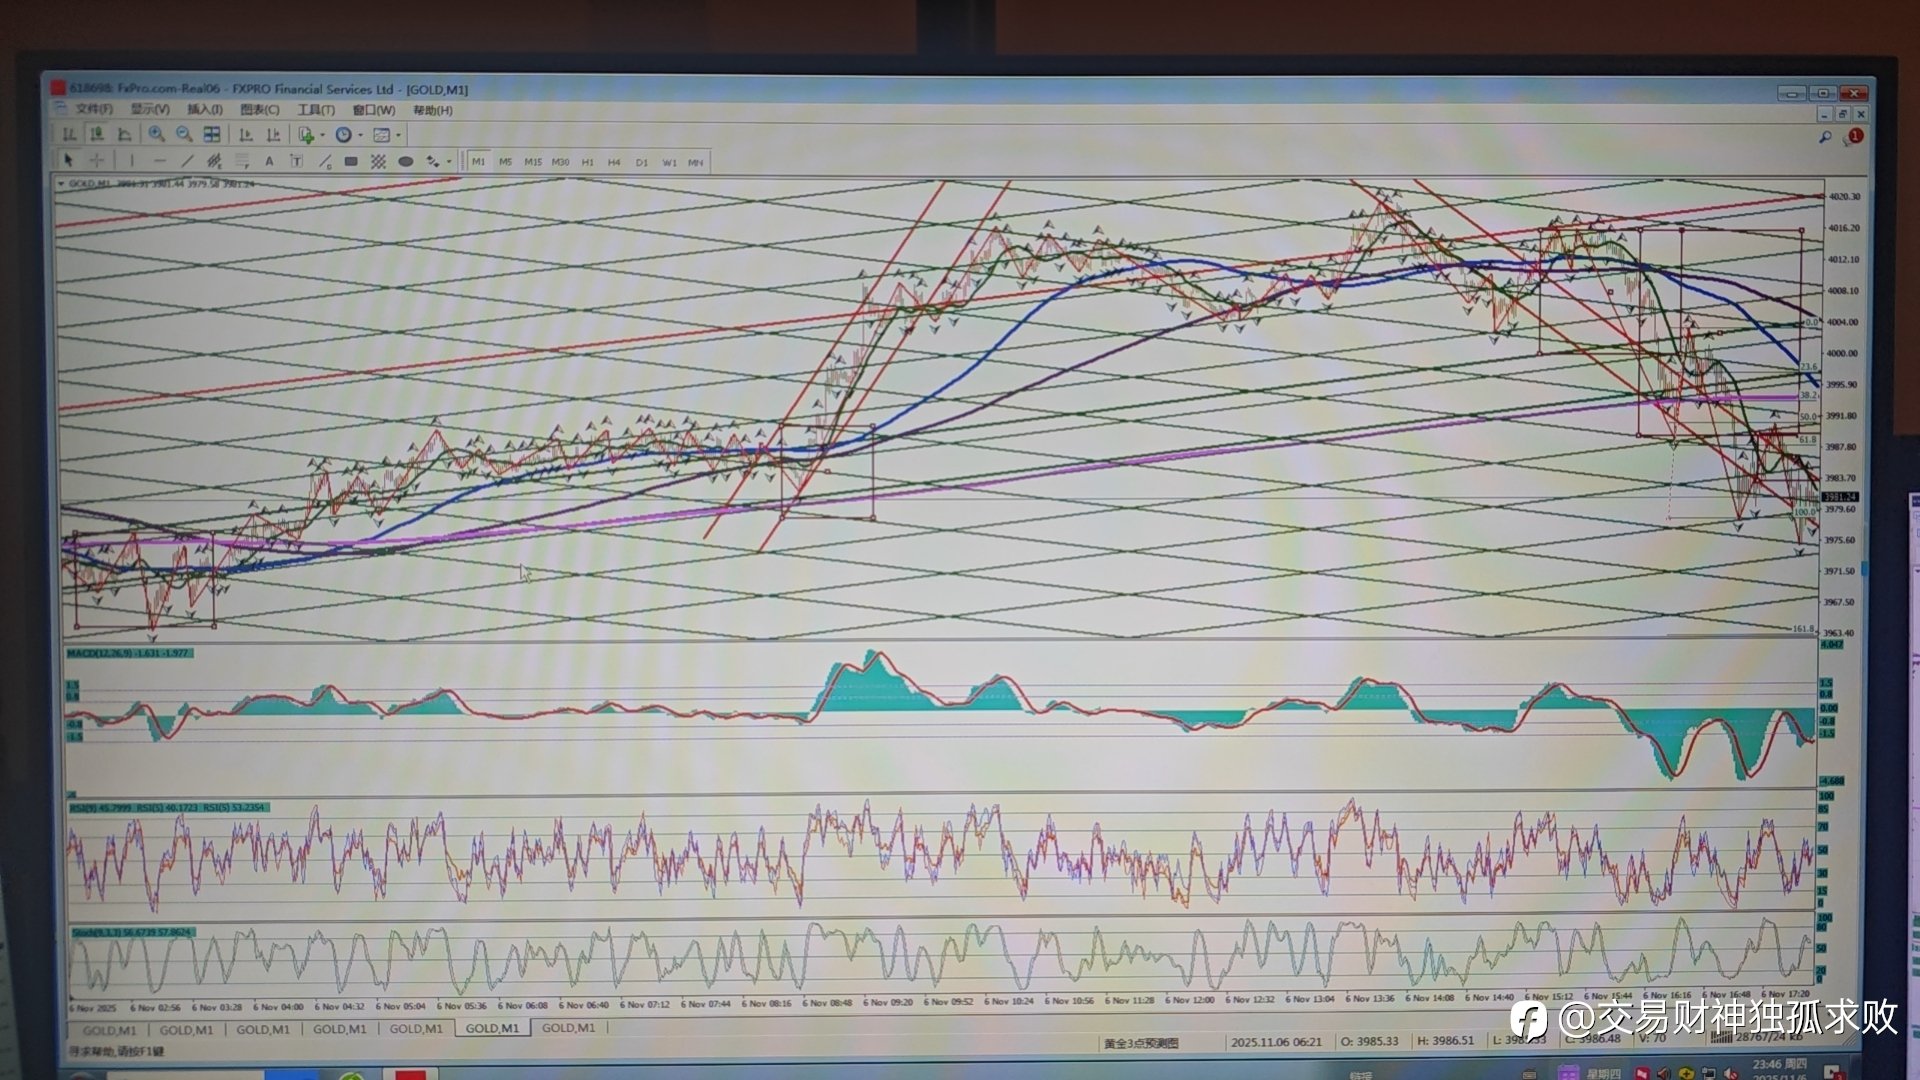
Task: Click the red notification badge
Action: pos(1856,135)
